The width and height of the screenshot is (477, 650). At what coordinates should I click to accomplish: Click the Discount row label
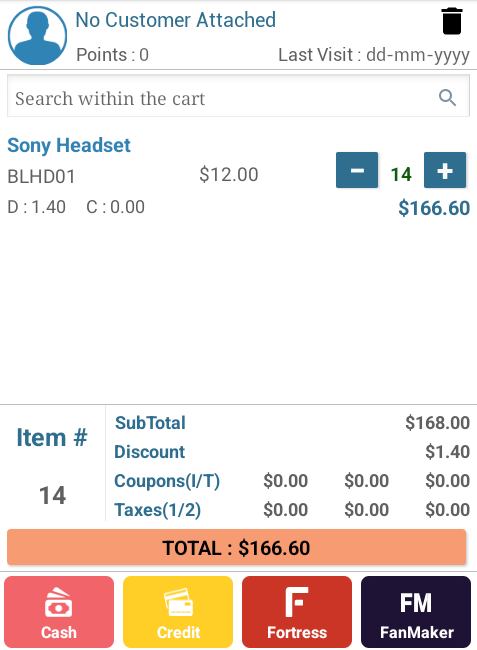click(x=150, y=452)
